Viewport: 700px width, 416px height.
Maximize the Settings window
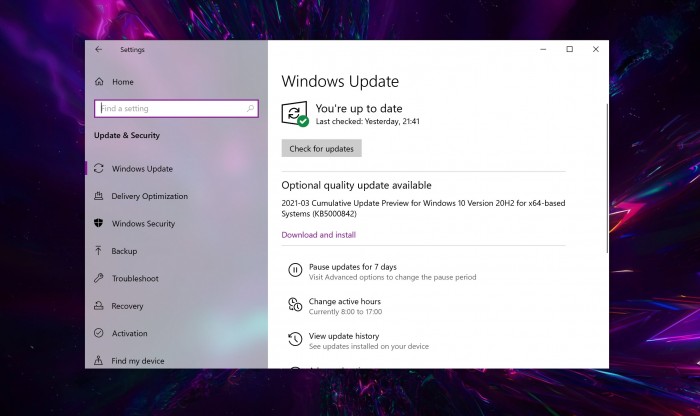click(x=569, y=49)
